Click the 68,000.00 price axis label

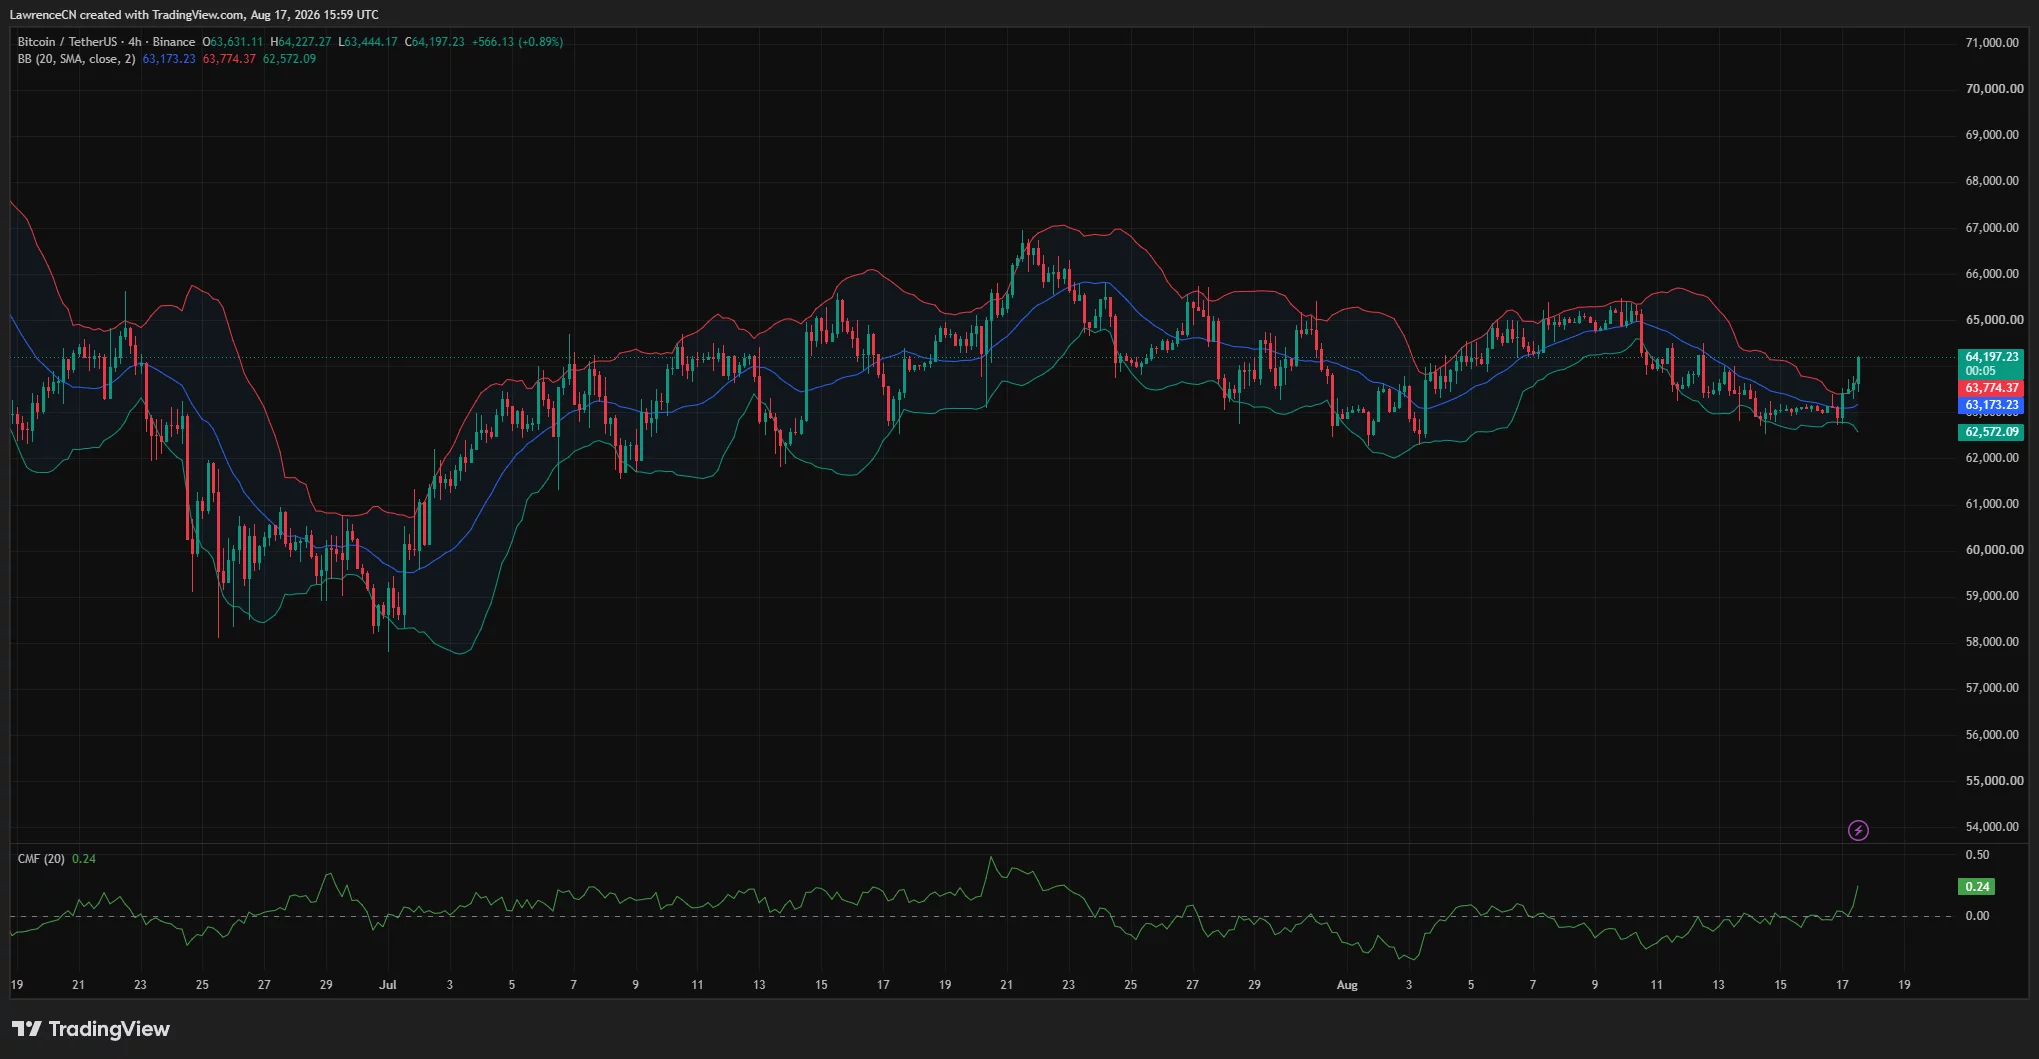pos(1993,181)
